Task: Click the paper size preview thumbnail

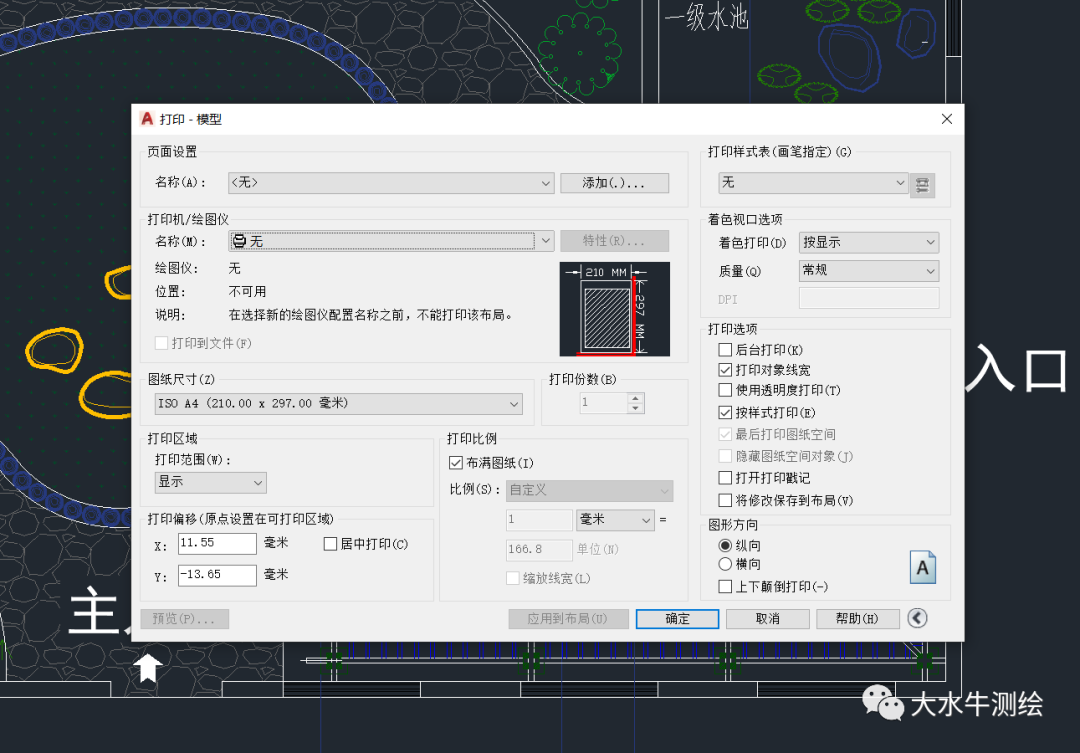Action: (614, 309)
